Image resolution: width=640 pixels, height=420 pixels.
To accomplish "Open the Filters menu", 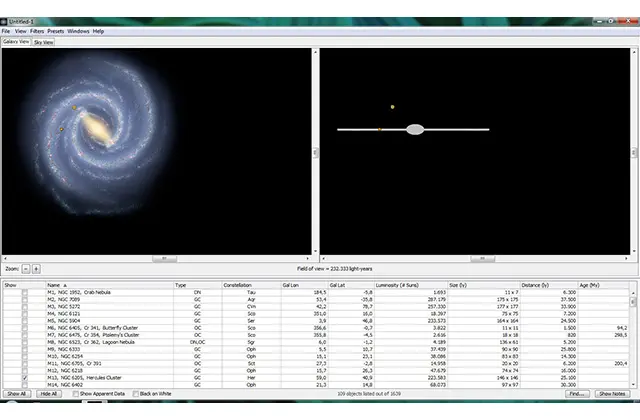I will (x=36, y=31).
